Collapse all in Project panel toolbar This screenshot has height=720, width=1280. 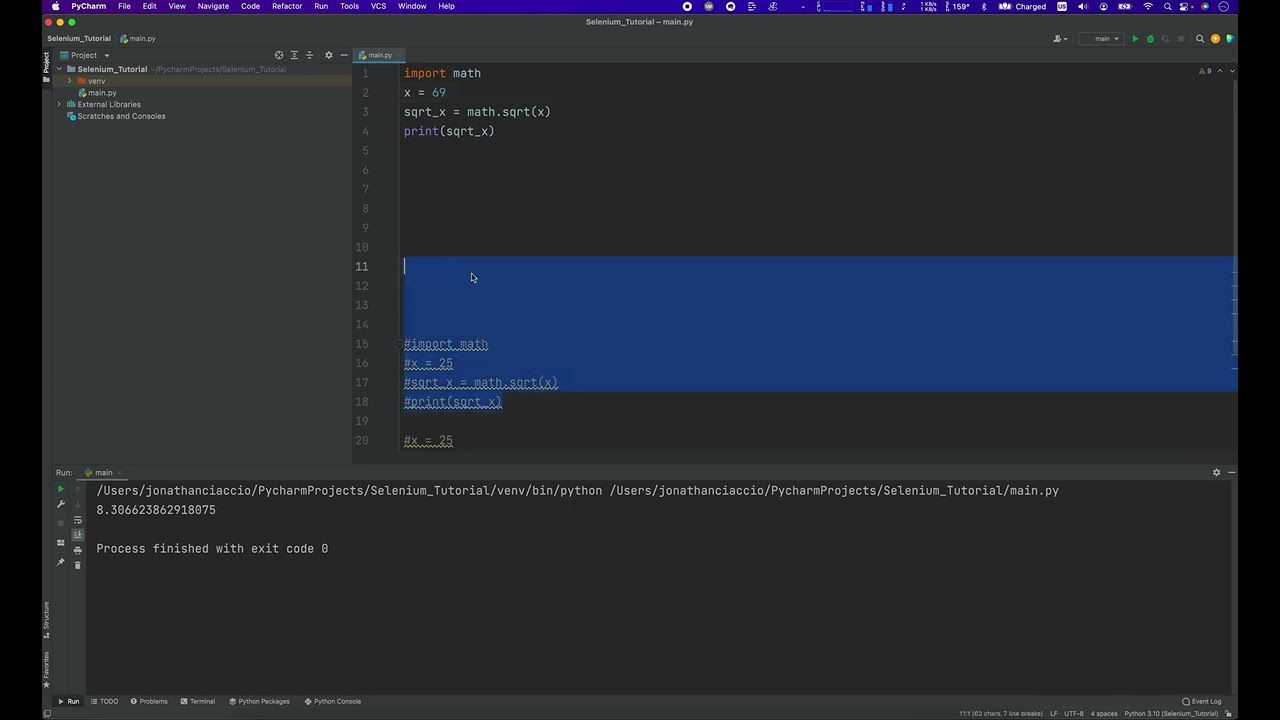point(309,55)
